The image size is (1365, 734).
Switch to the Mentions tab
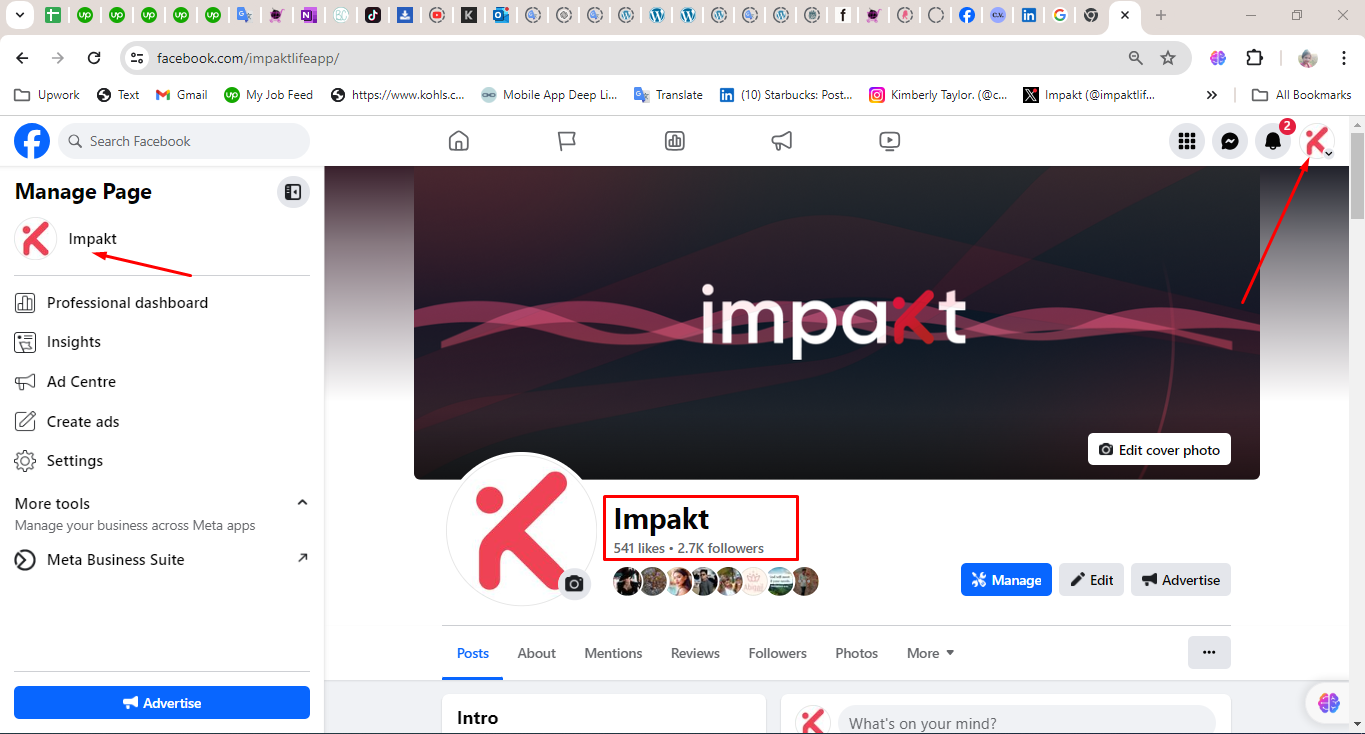click(x=613, y=653)
